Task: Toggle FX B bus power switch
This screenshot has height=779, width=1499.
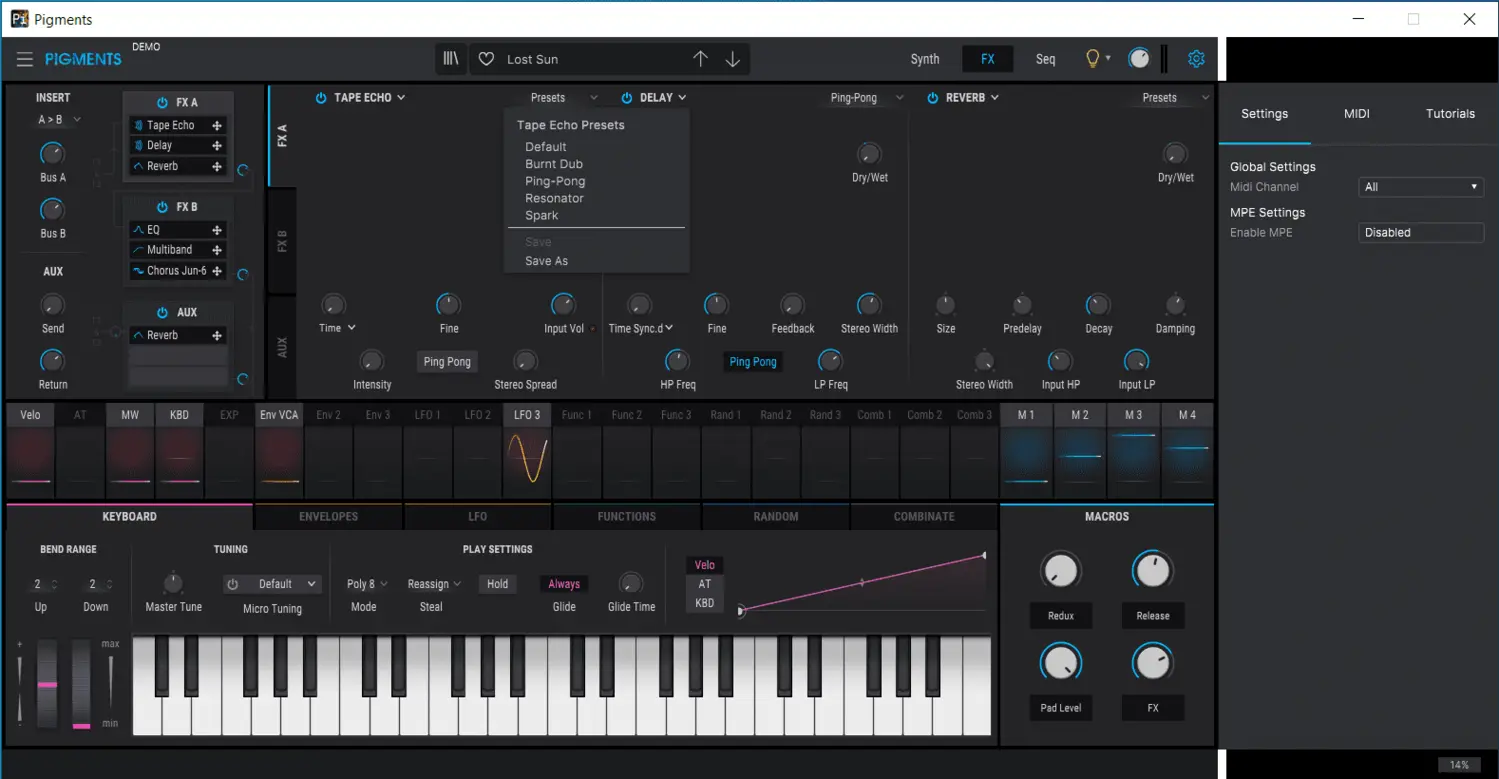Action: pyautogui.click(x=163, y=207)
